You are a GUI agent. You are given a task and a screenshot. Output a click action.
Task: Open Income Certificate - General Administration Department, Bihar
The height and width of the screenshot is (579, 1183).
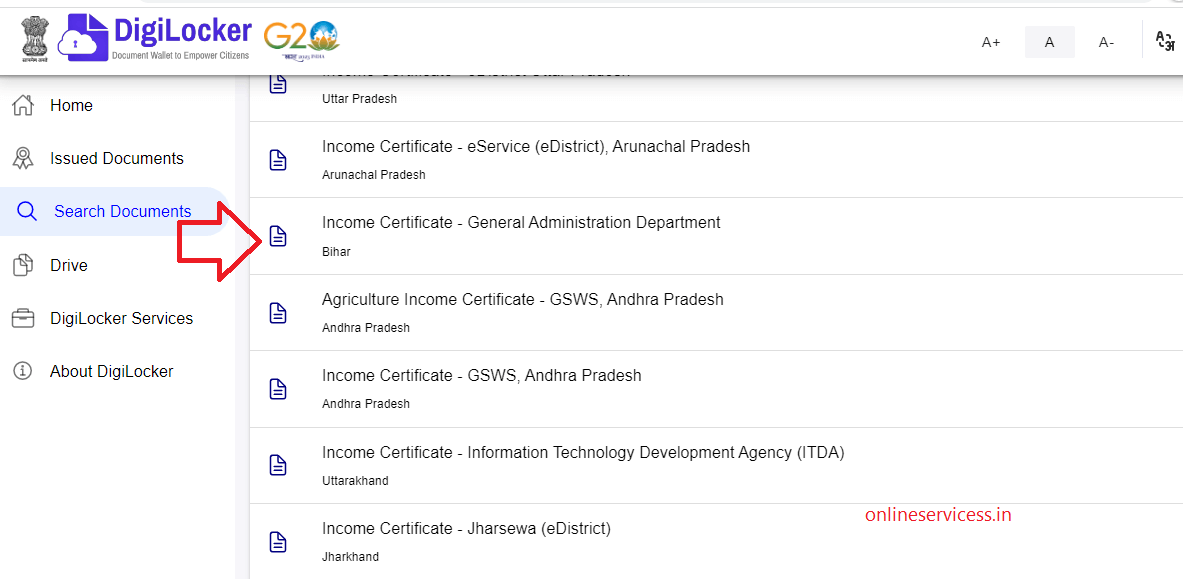[521, 222]
